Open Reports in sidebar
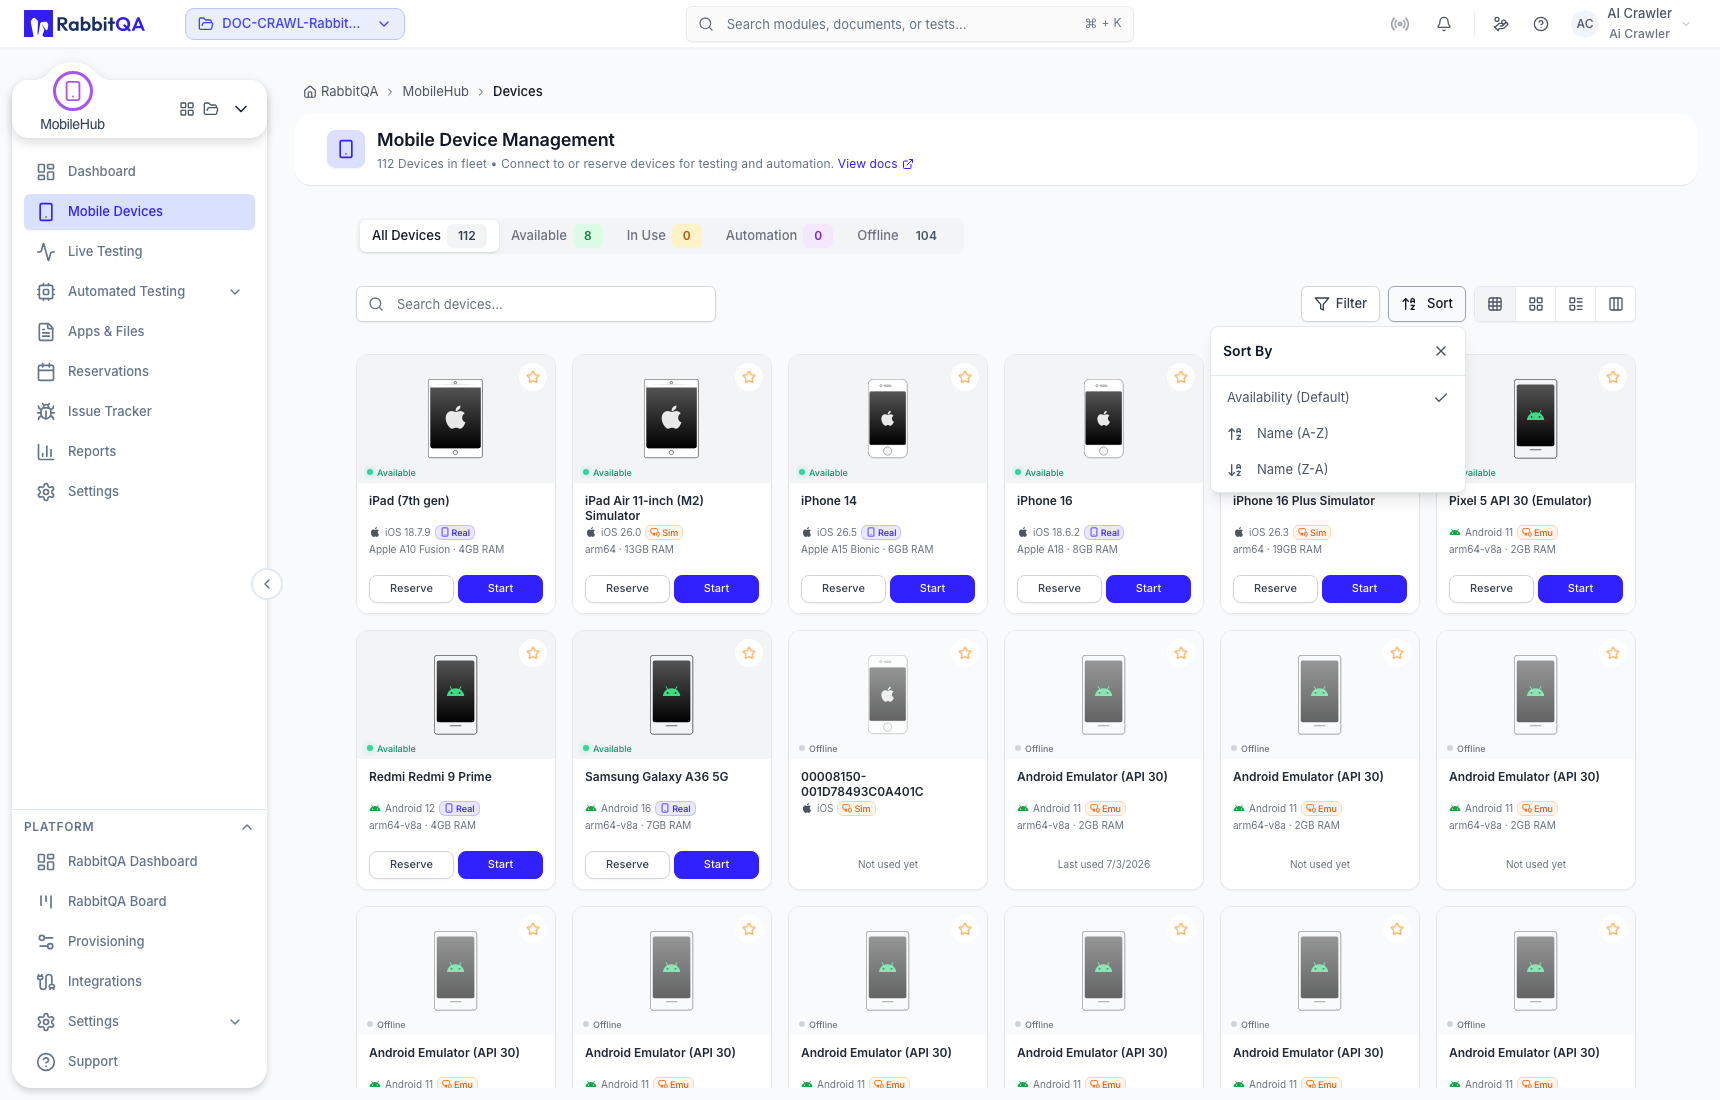The height and width of the screenshot is (1100, 1720). coord(139,451)
